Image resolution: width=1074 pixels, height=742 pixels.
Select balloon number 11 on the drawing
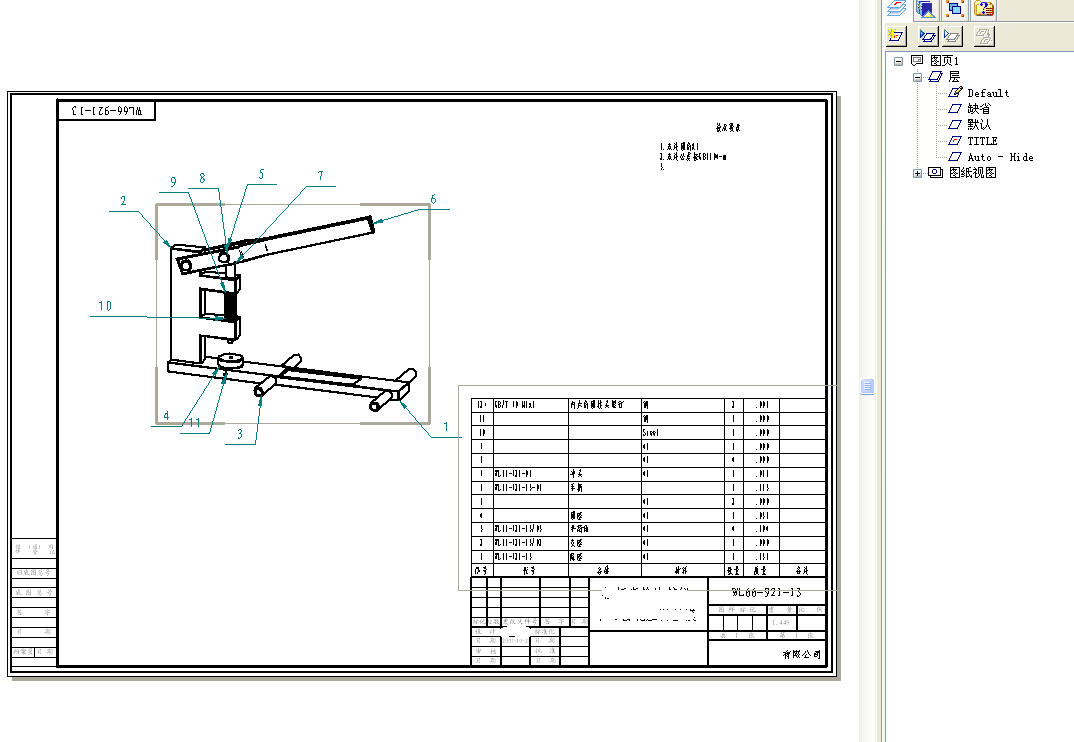point(195,423)
